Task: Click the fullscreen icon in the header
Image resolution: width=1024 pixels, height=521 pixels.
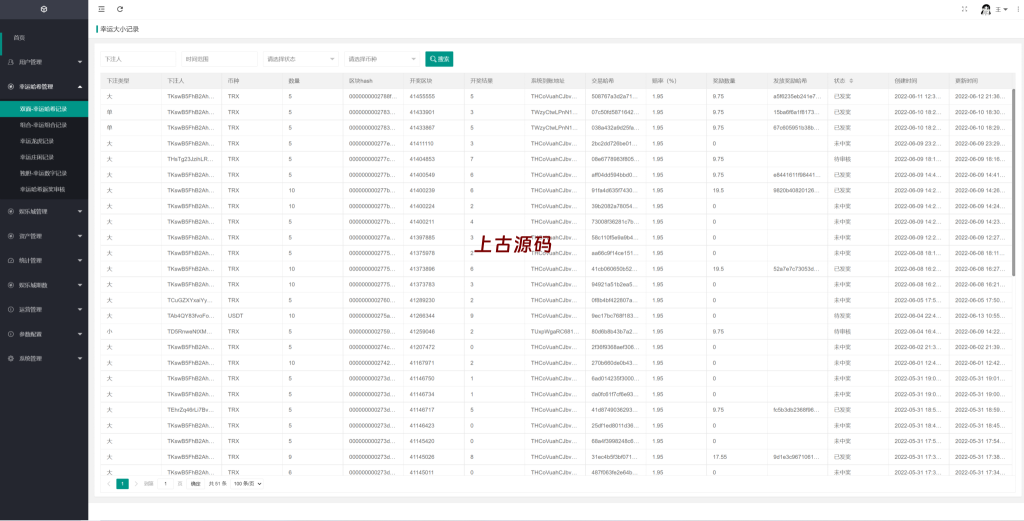Action: pyautogui.click(x=965, y=9)
